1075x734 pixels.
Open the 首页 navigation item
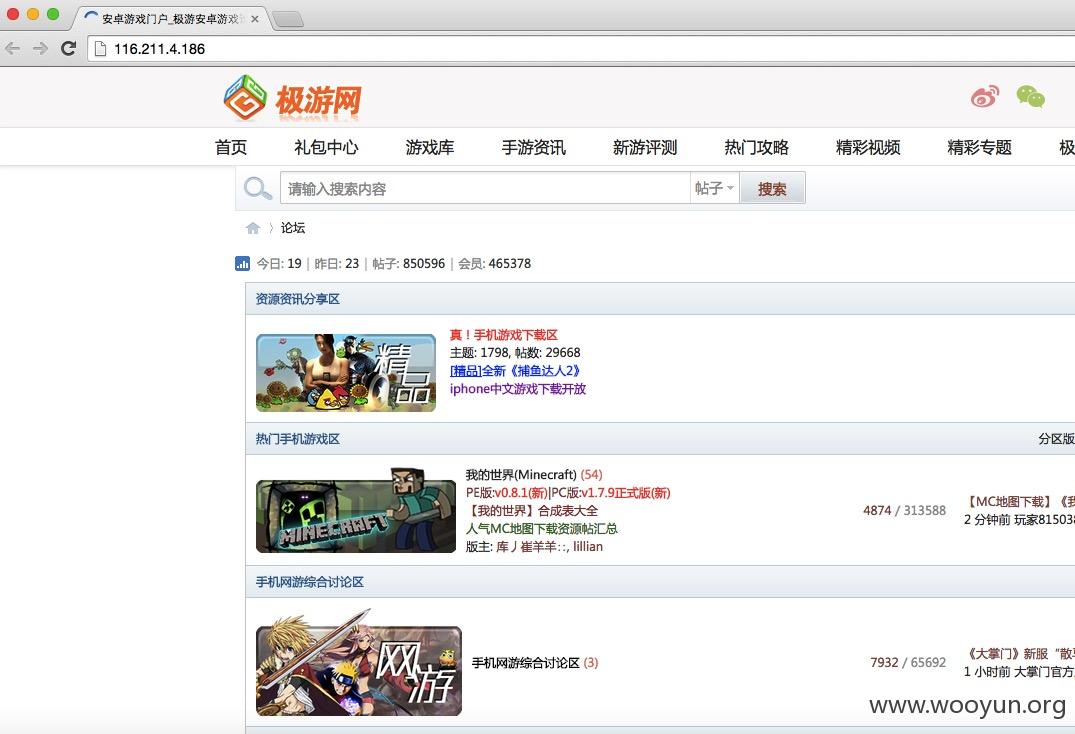coord(231,147)
